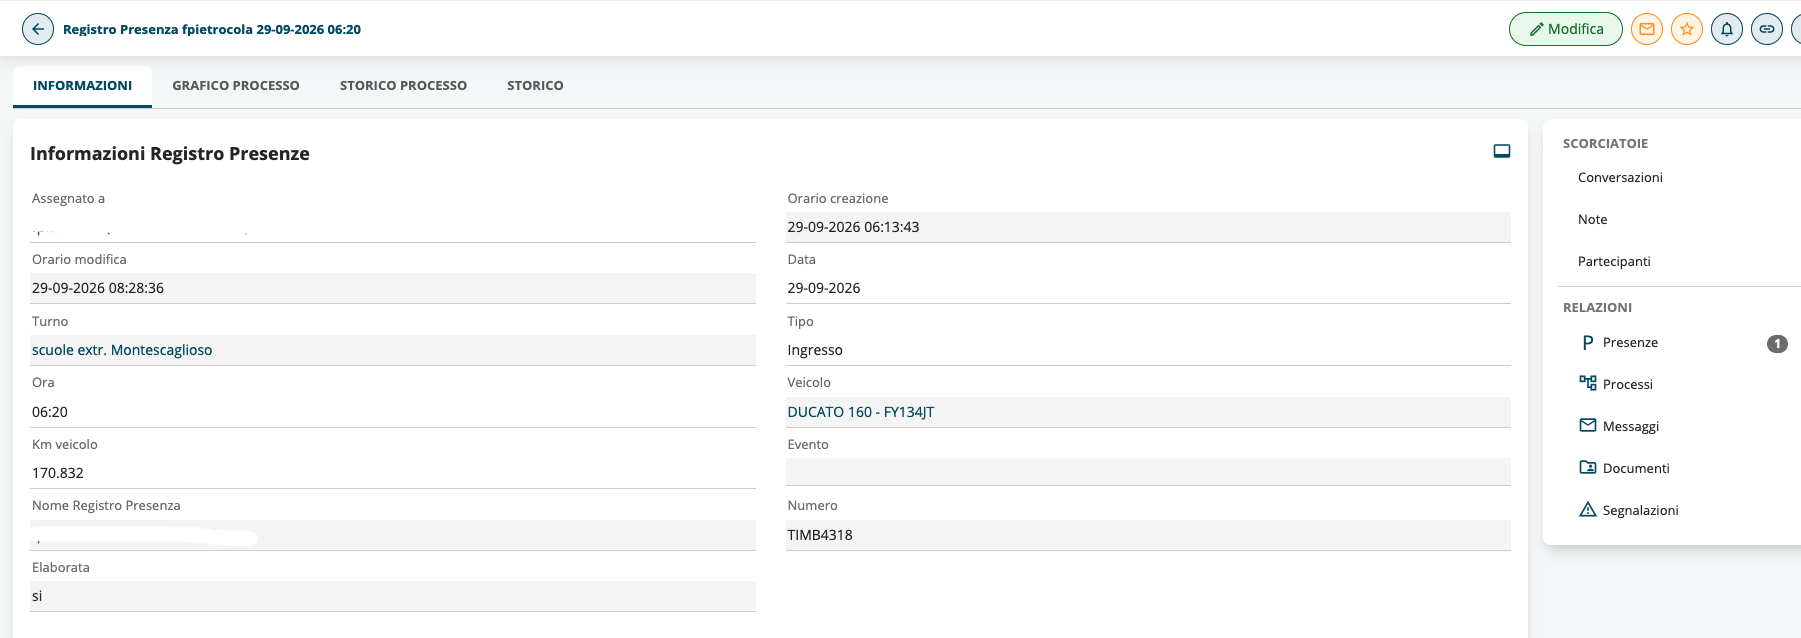Click the Presenze P icon
This screenshot has height=638, width=1801.
click(1588, 342)
